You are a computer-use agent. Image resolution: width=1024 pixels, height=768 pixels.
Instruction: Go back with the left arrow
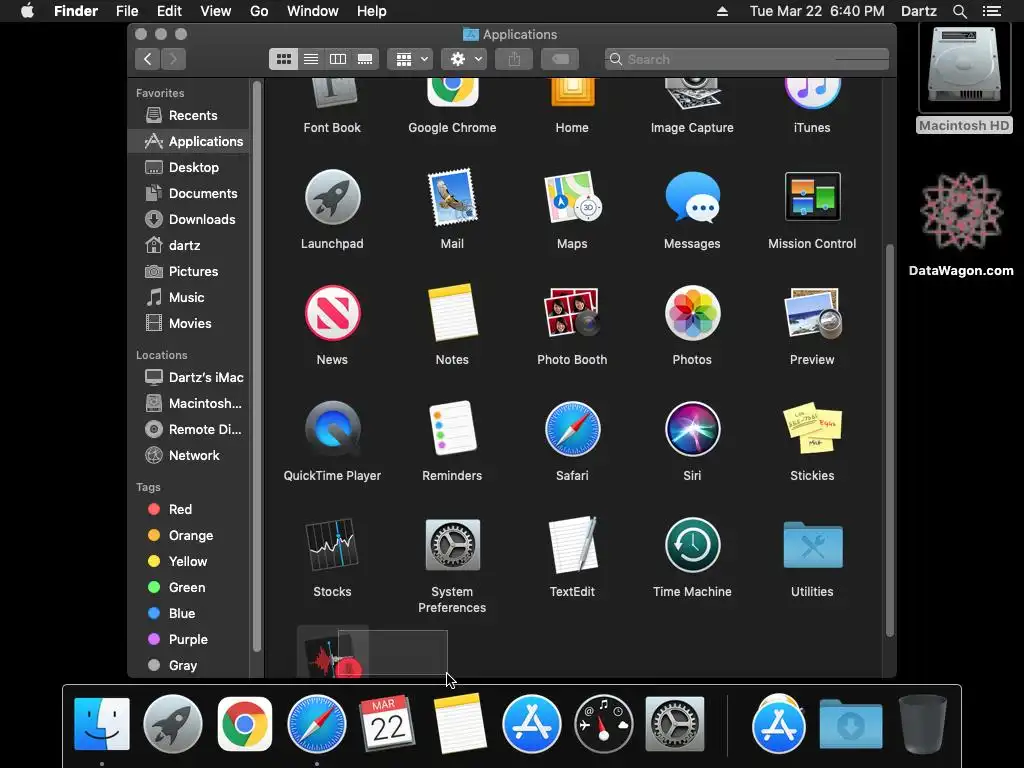[x=148, y=59]
